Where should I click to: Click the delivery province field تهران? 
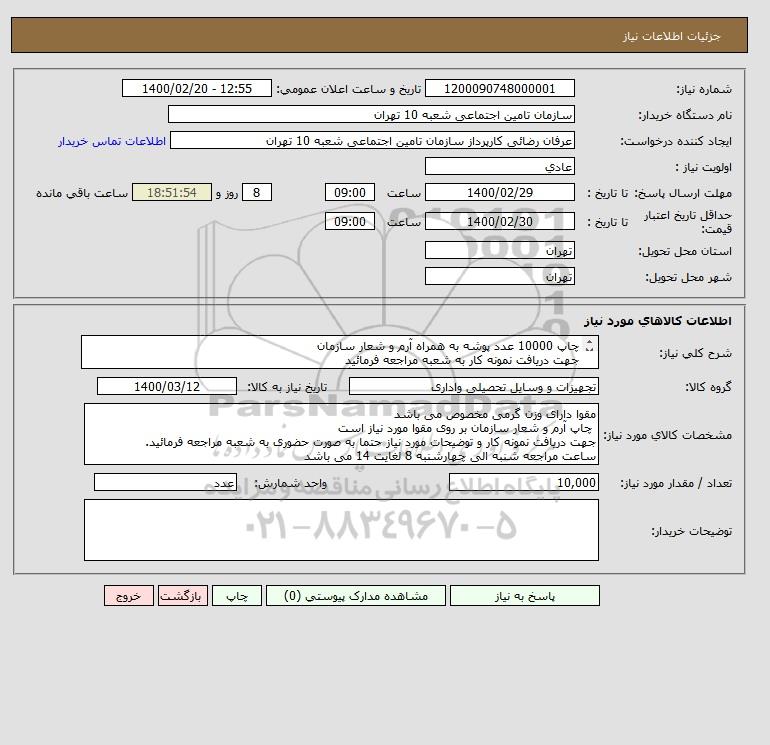coord(499,250)
